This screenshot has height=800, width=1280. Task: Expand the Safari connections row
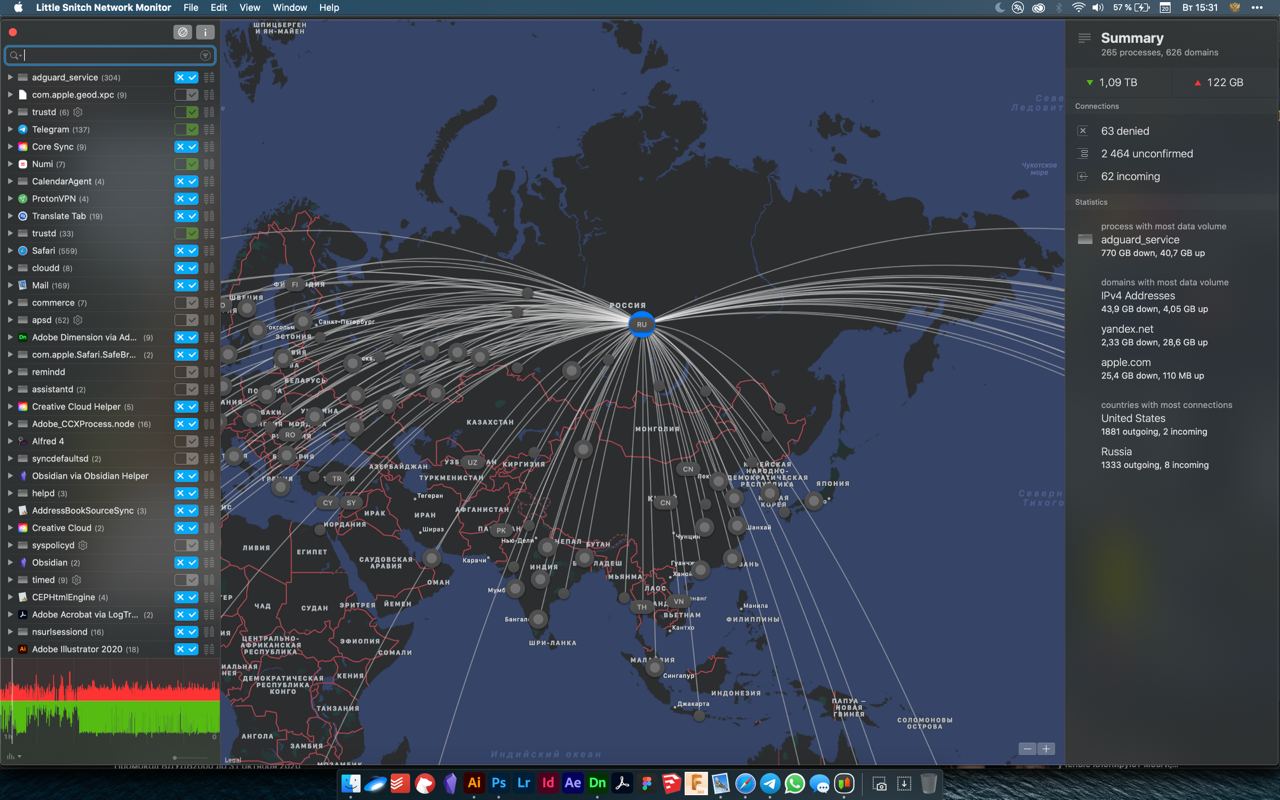(10, 251)
